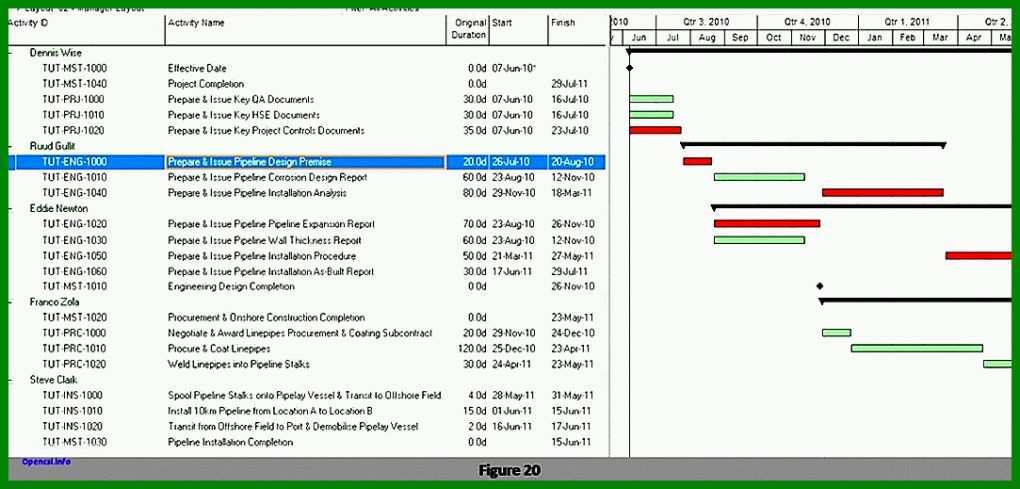Image resolution: width=1020 pixels, height=489 pixels.
Task: Click the Engineering Design Completion milestone diamond
Action: tap(820, 286)
